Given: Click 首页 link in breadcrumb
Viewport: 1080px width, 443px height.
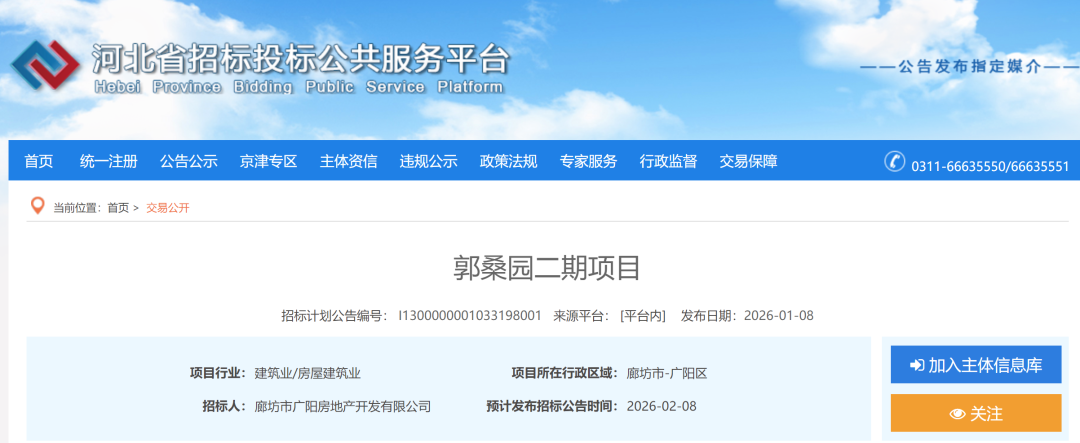Looking at the screenshot, I should 118,208.
